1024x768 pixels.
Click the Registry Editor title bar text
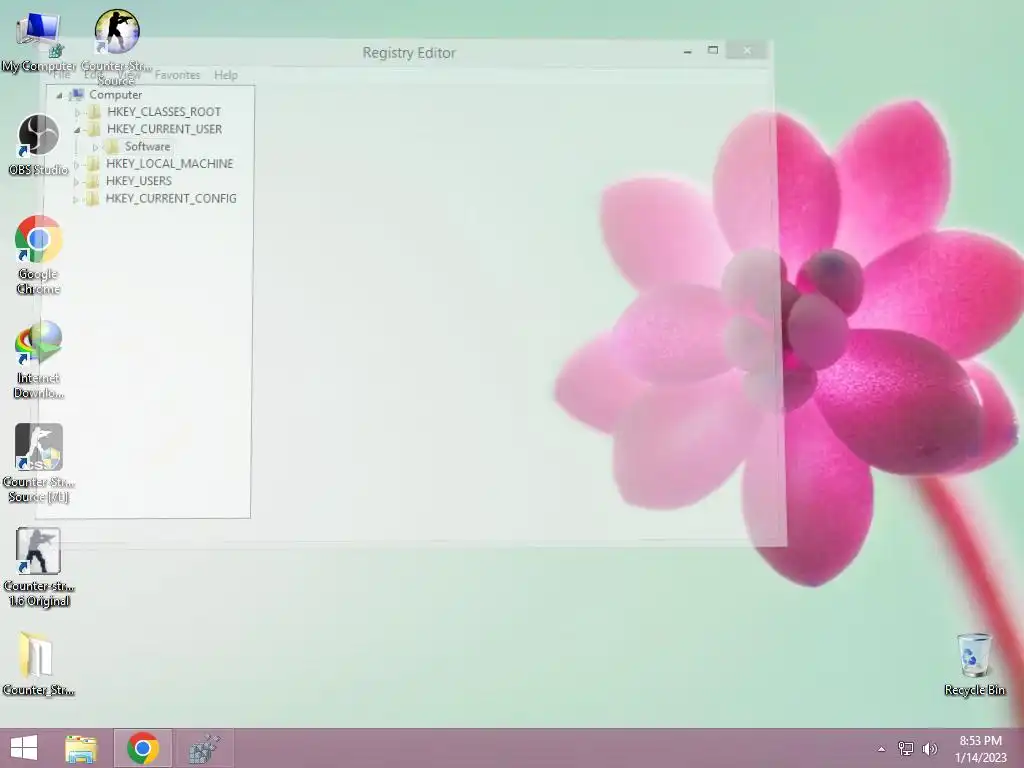pyautogui.click(x=409, y=53)
